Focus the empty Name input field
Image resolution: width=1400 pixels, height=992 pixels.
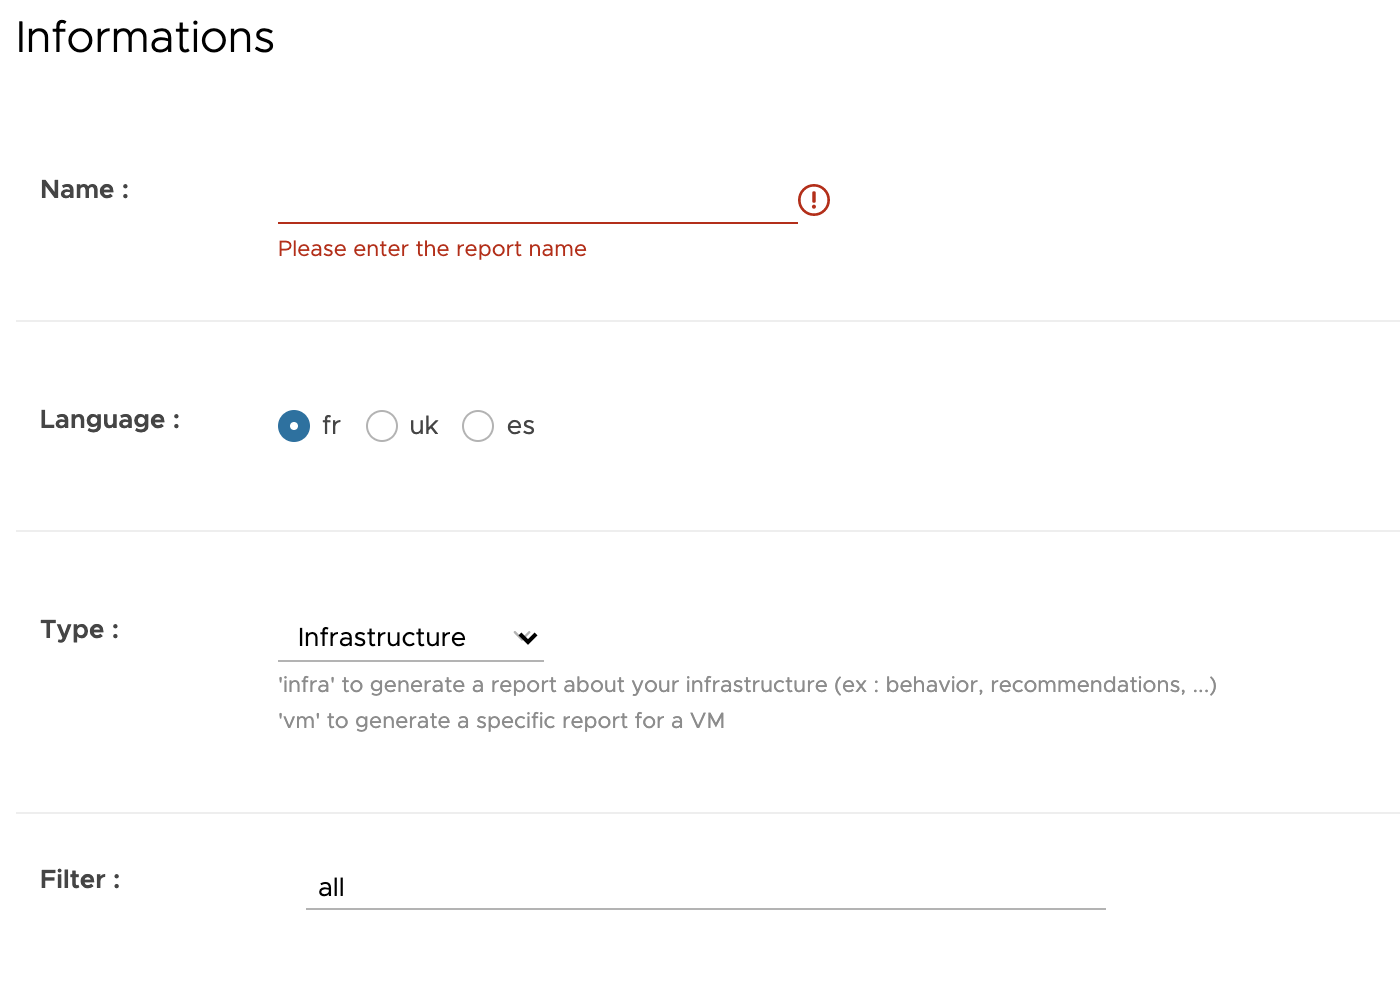pos(538,200)
